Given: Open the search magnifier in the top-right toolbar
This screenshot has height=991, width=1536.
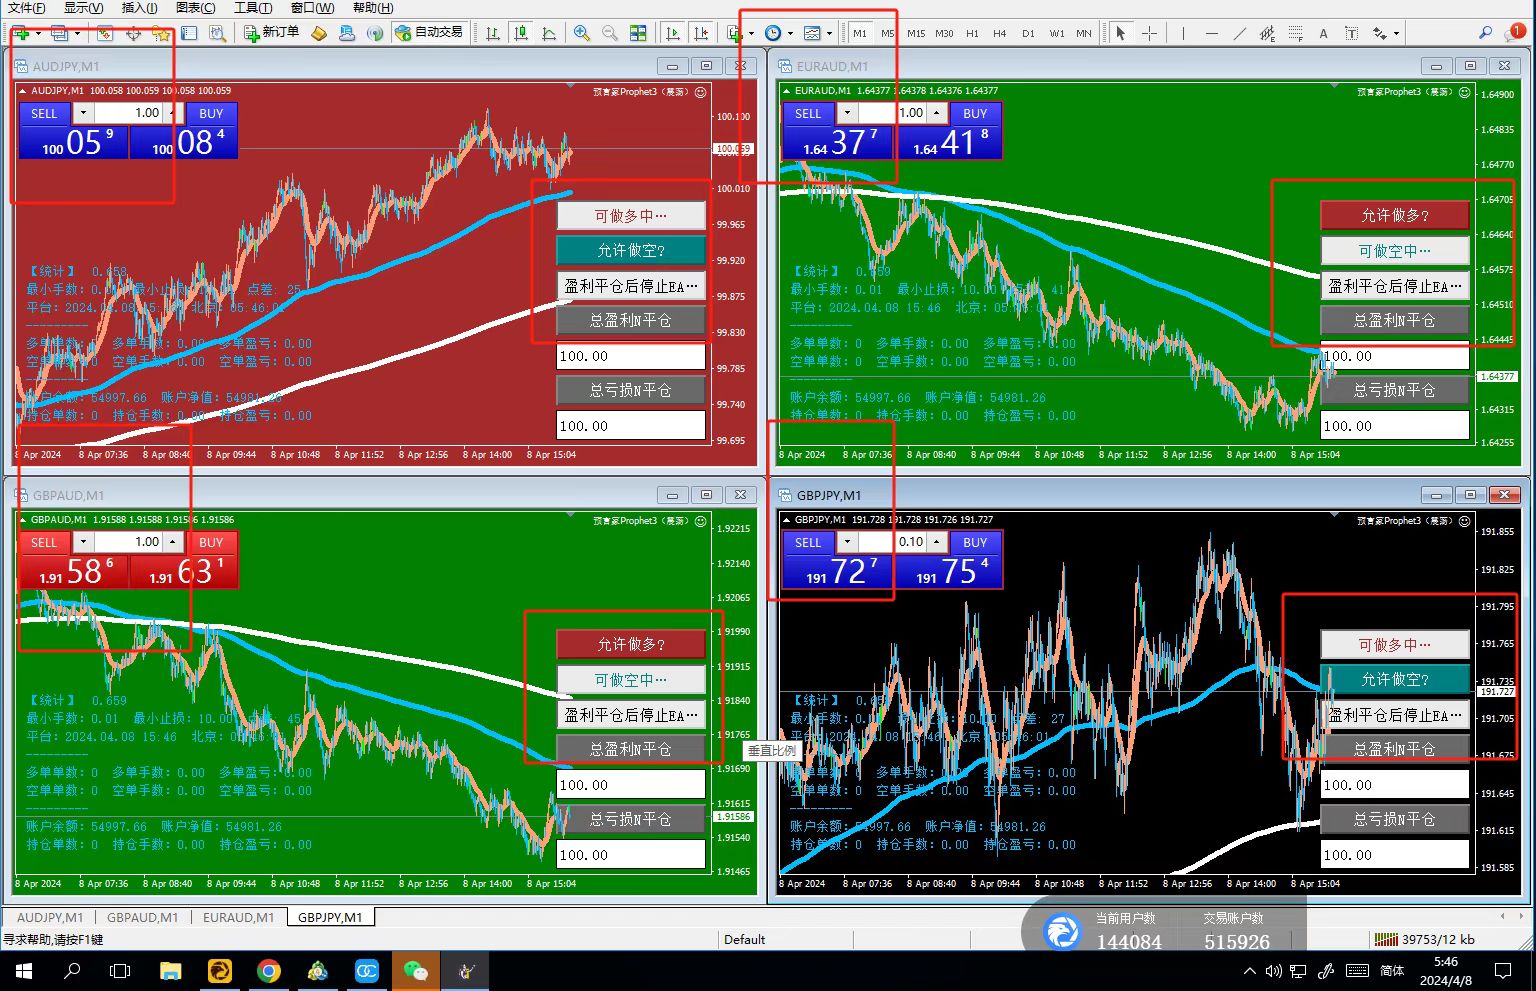Looking at the screenshot, I should coord(1485,33).
